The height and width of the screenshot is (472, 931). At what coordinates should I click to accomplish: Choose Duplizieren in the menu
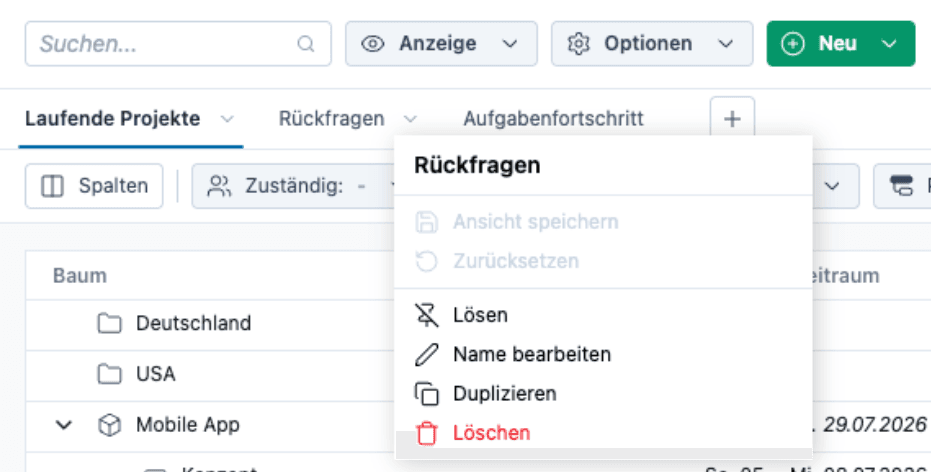click(x=603, y=394)
